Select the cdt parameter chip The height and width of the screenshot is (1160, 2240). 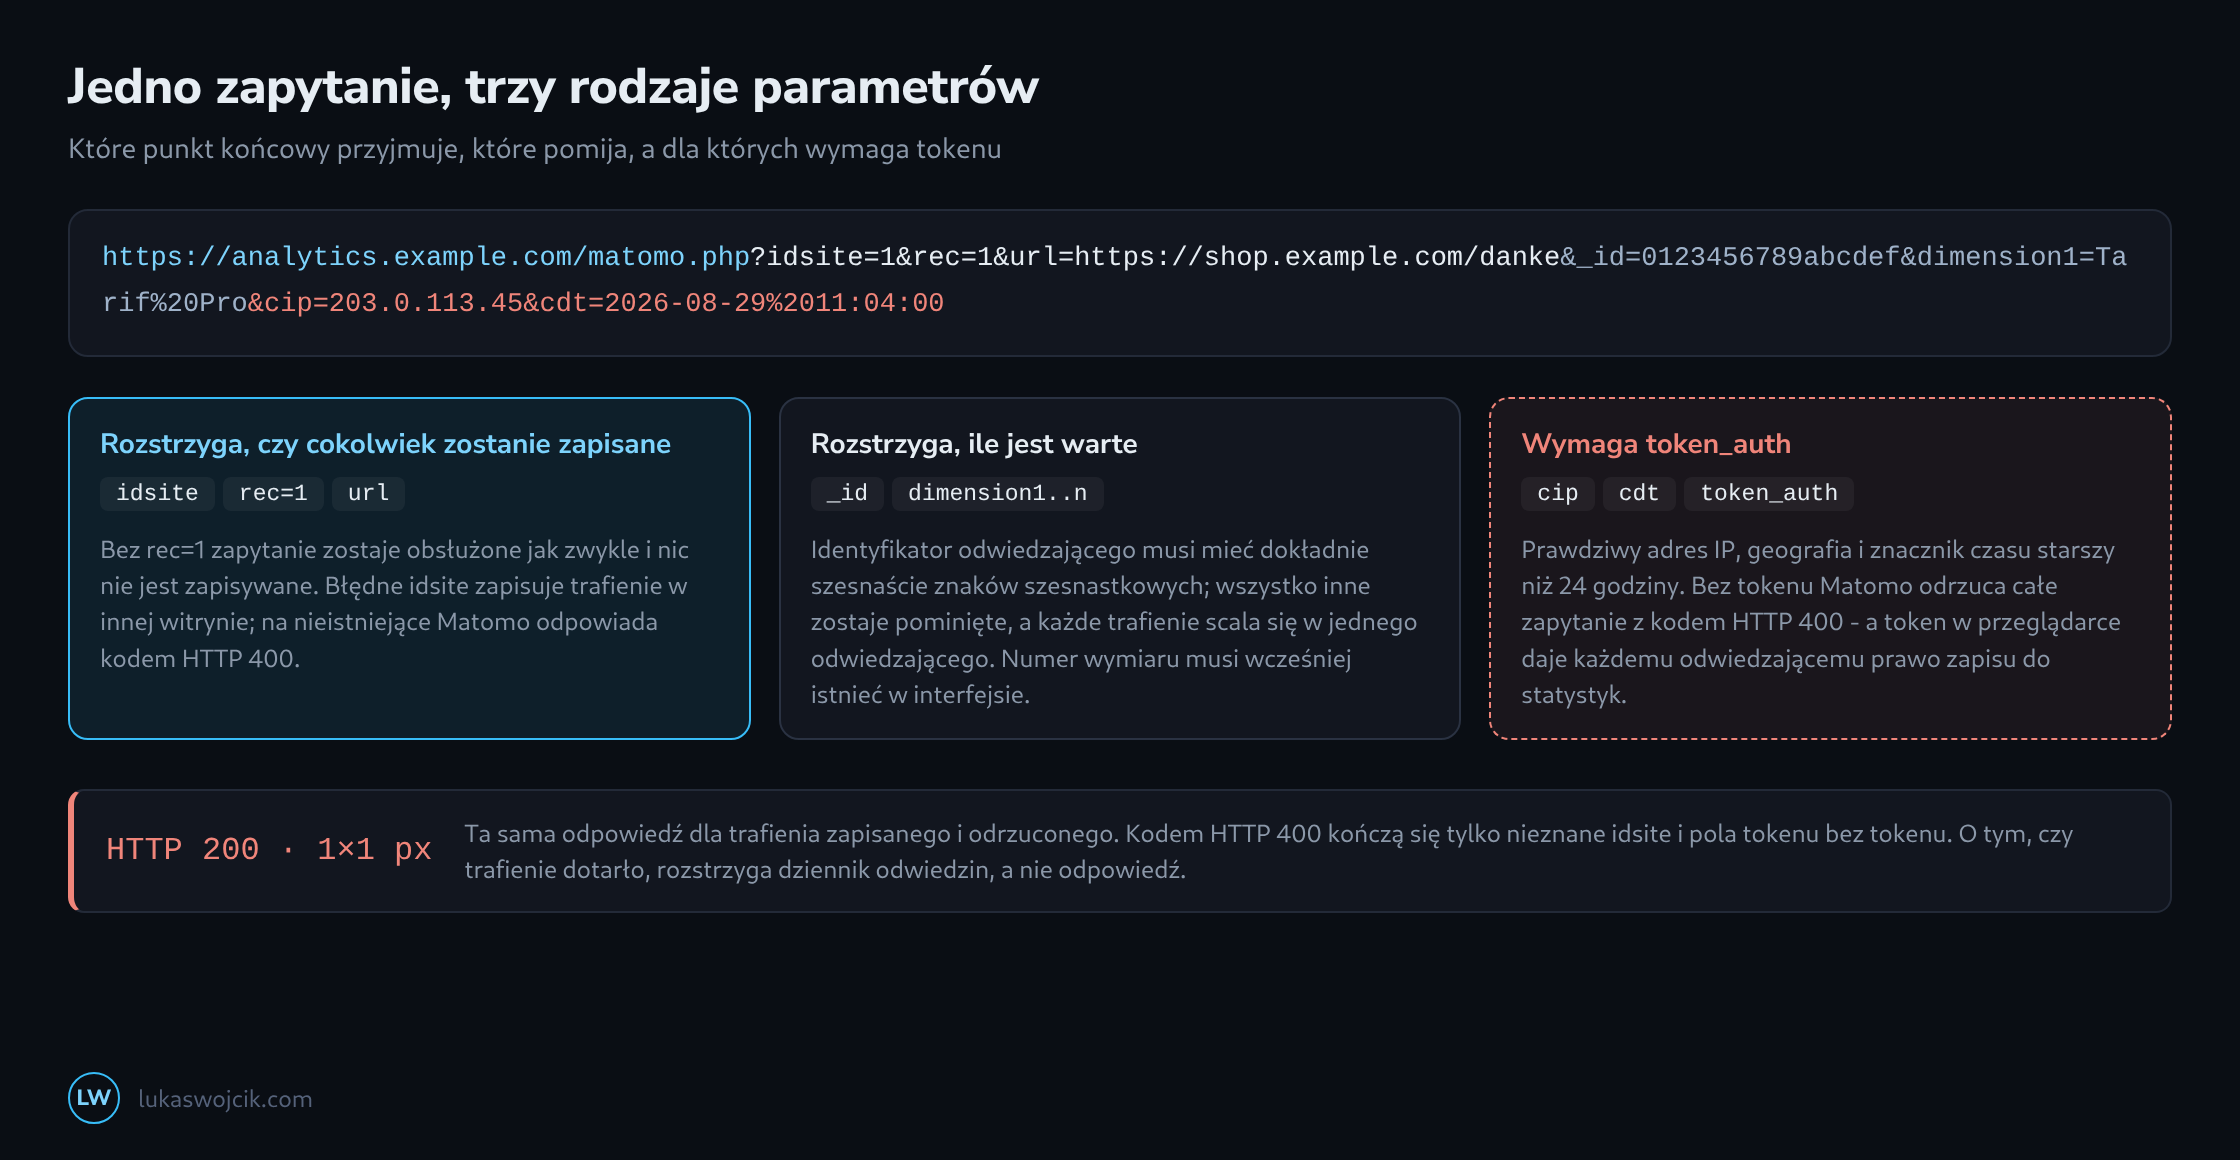point(1639,493)
